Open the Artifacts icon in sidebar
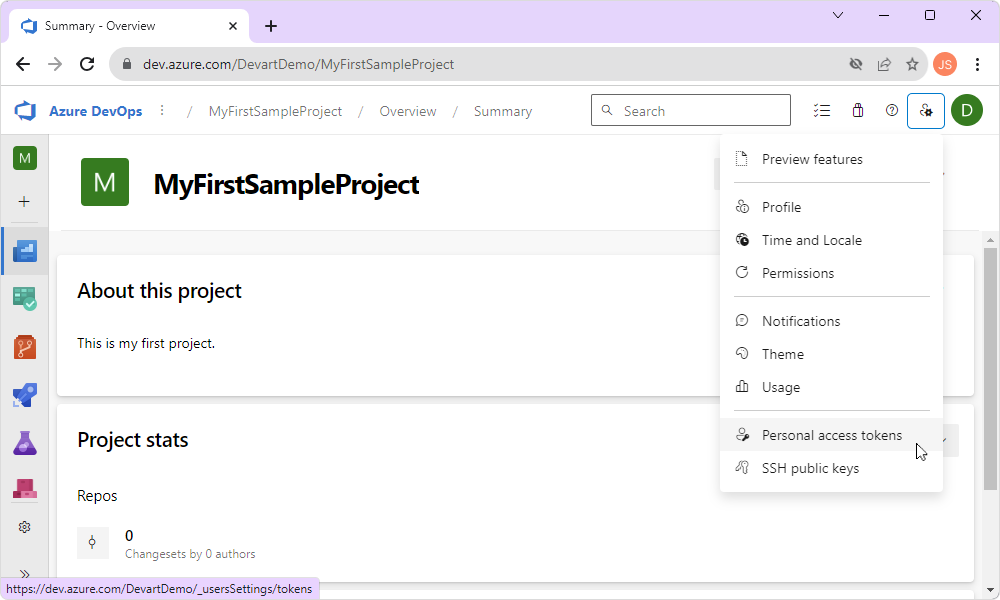 point(25,488)
